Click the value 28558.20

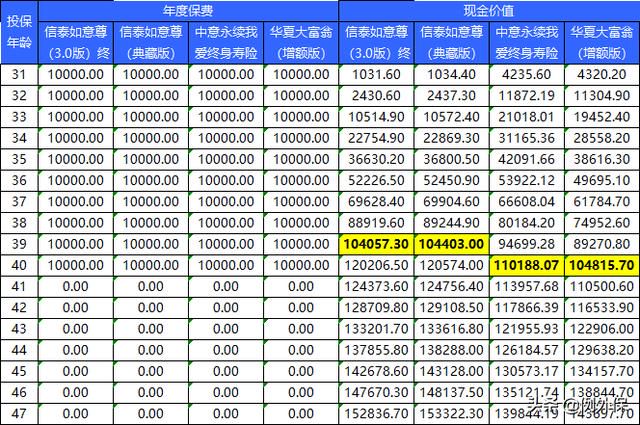coord(602,138)
